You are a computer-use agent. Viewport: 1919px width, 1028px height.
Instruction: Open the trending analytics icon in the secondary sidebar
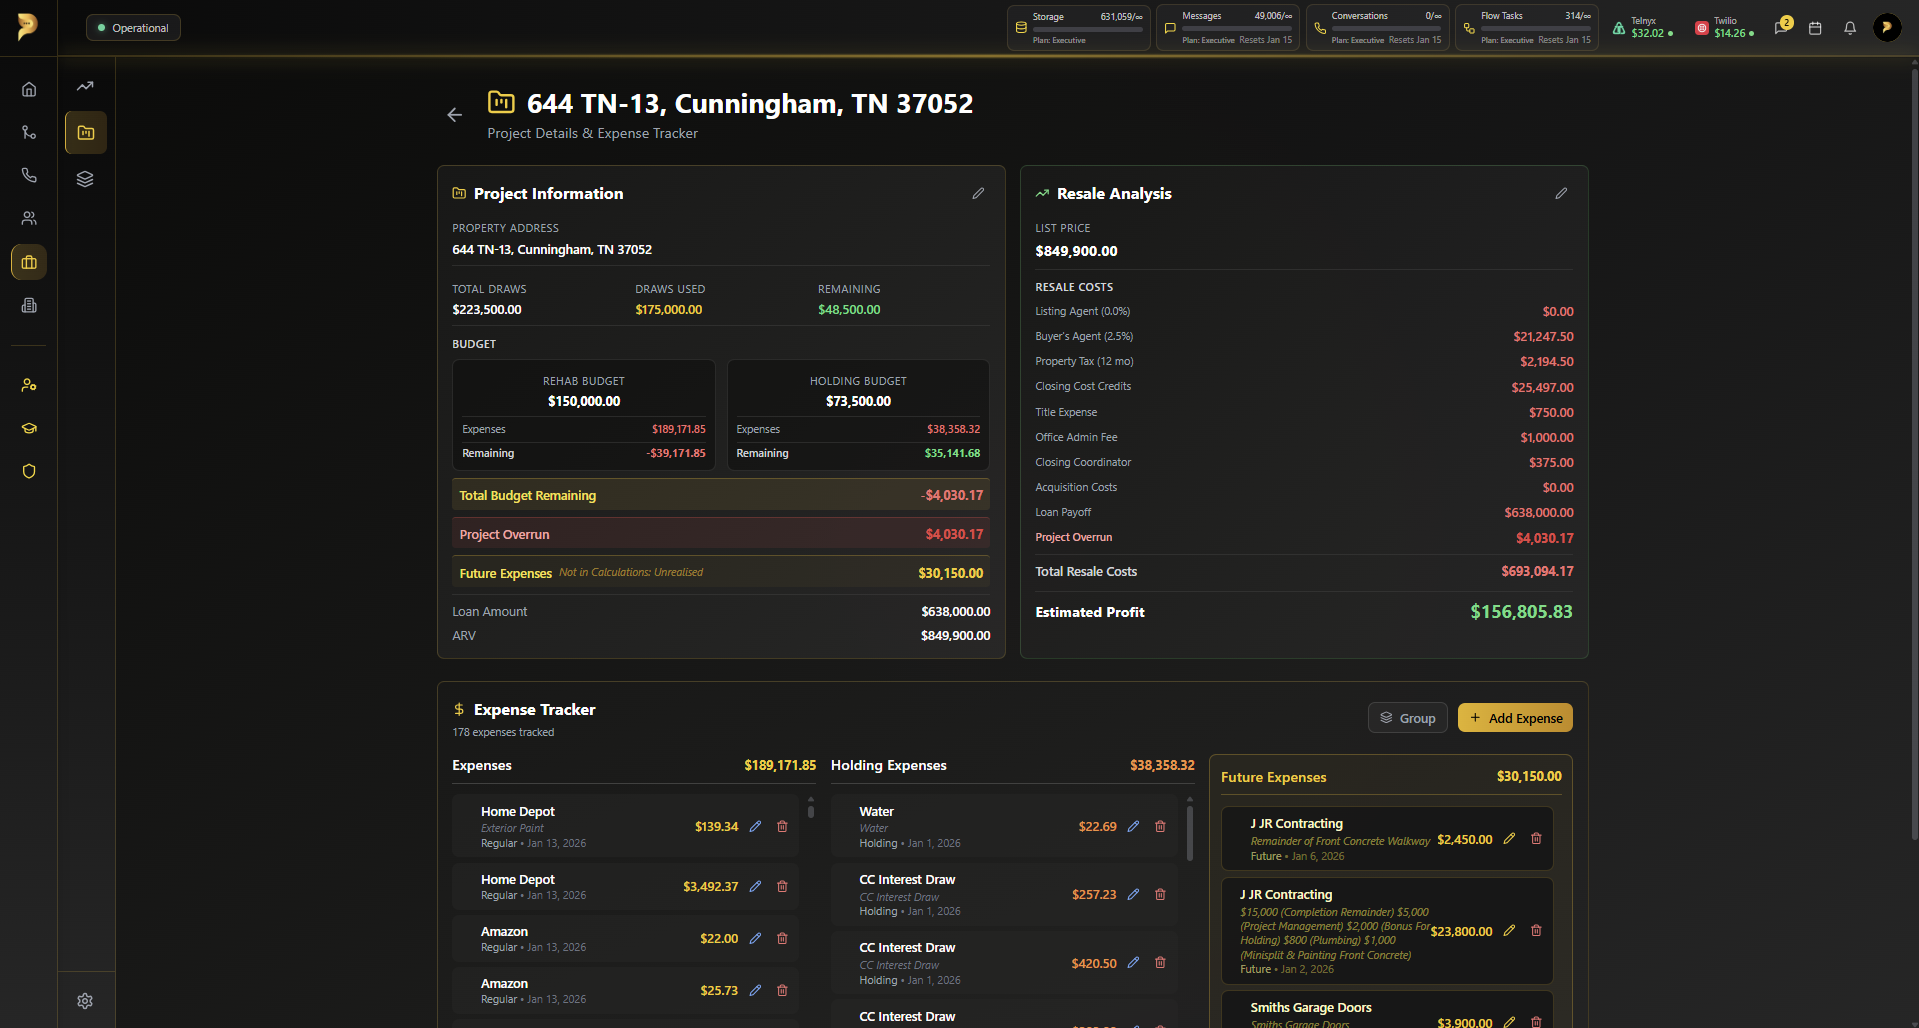tap(85, 86)
